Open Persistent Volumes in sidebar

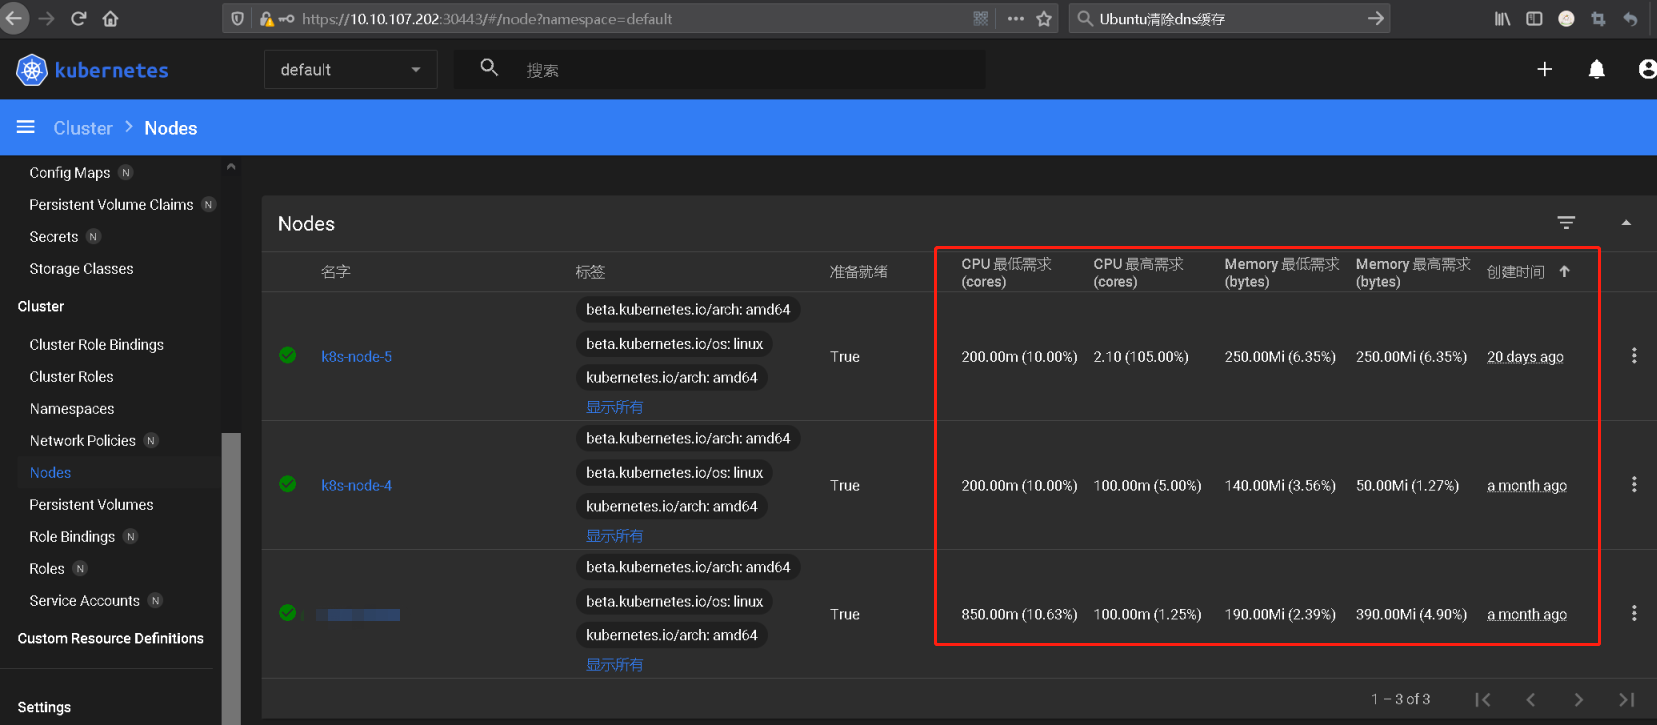91,504
